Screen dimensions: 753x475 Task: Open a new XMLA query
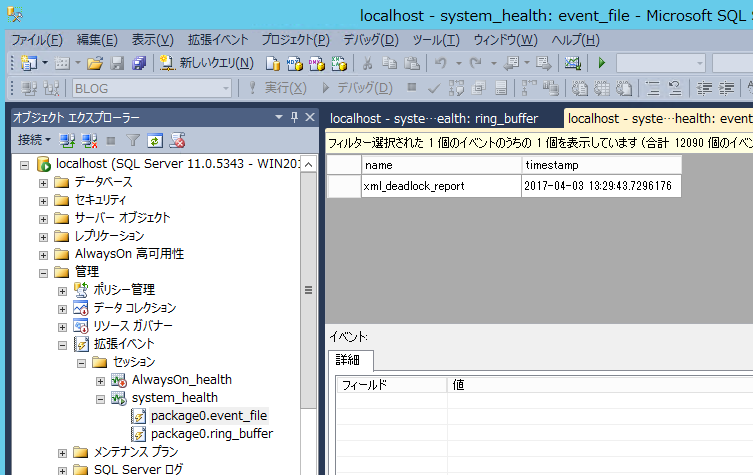click(x=339, y=63)
